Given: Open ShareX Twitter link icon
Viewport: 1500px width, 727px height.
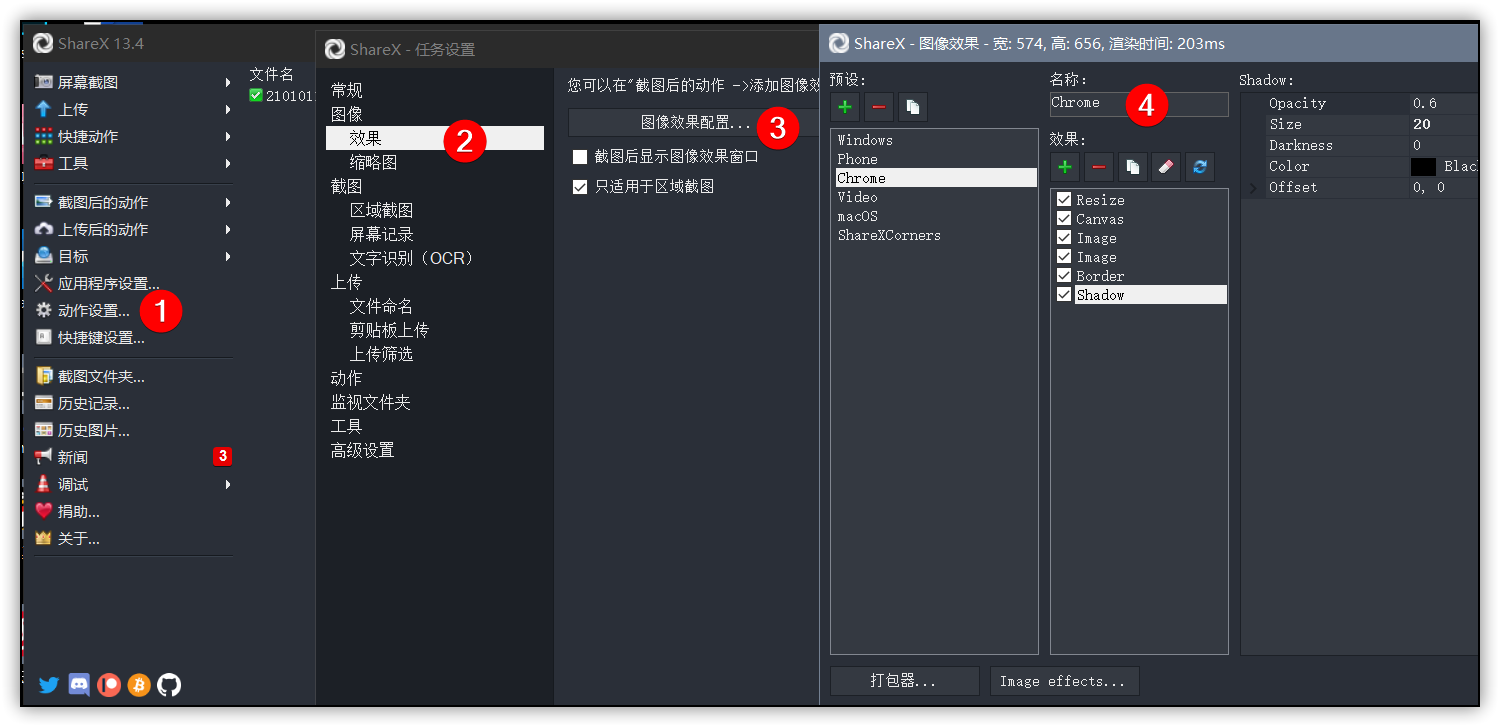Looking at the screenshot, I should (x=49, y=685).
